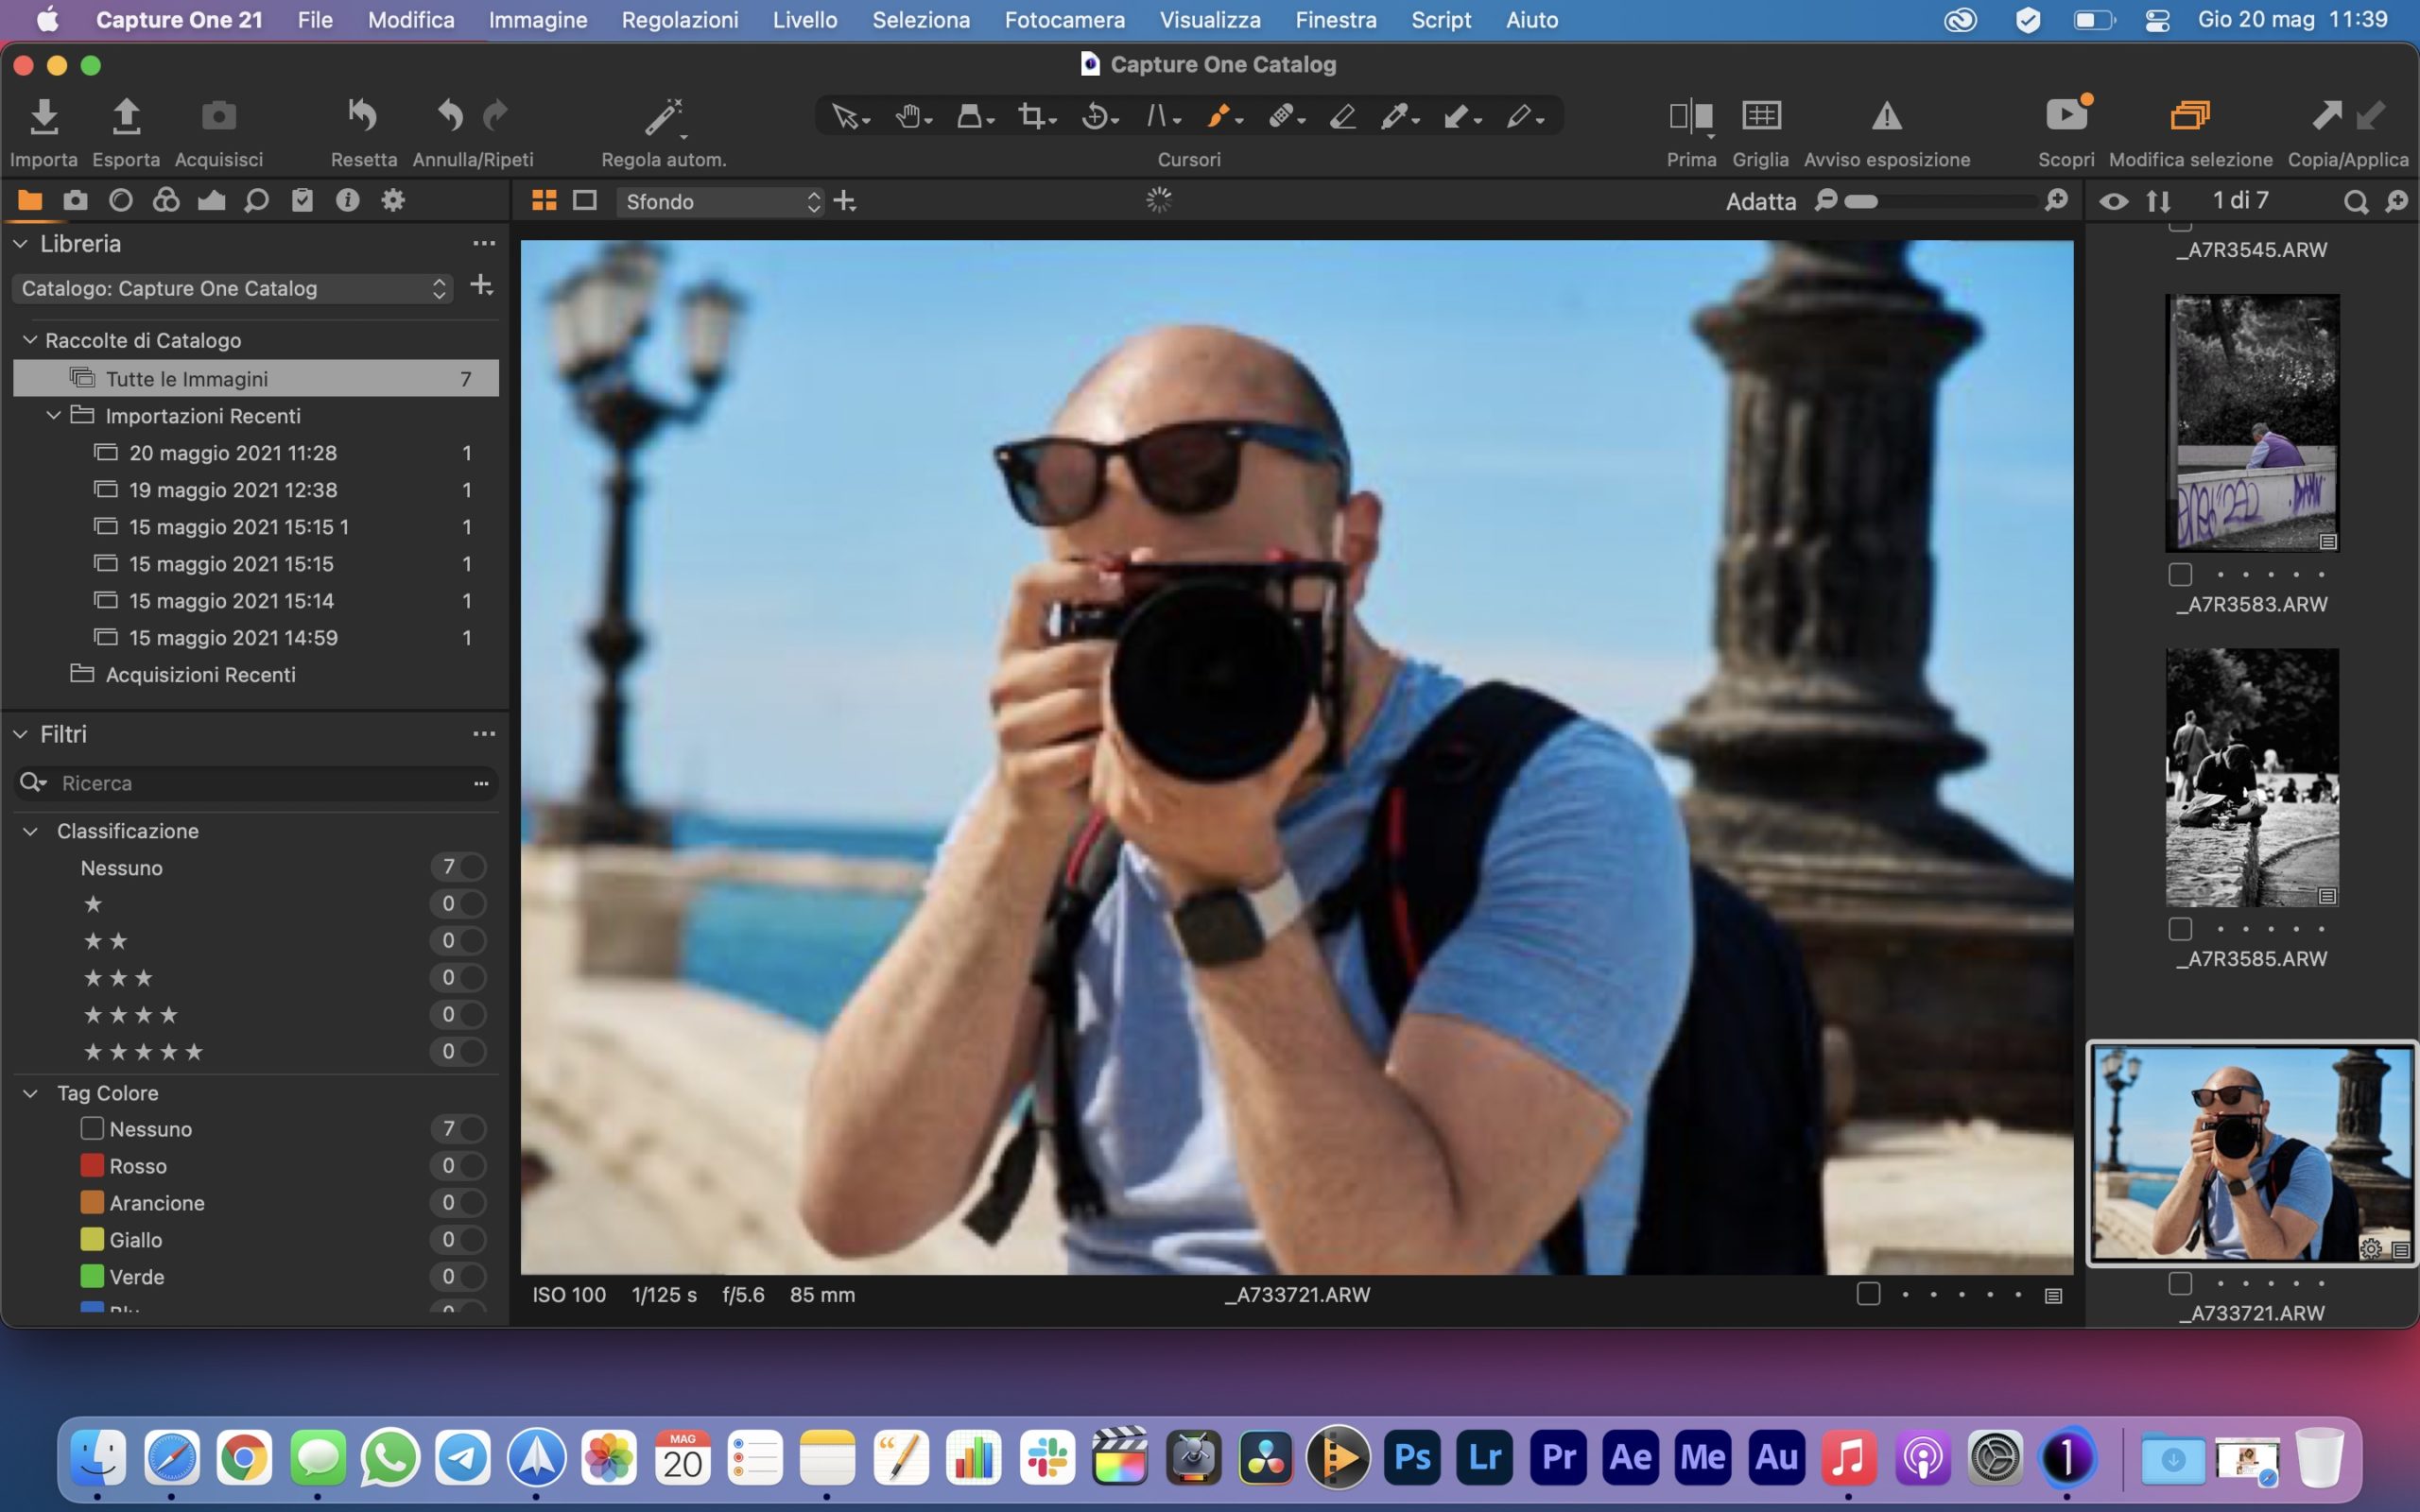The height and width of the screenshot is (1512, 2420).
Task: Toggle color tag box under _A7R3583.ARW thumbnail
Action: [x=2180, y=574]
